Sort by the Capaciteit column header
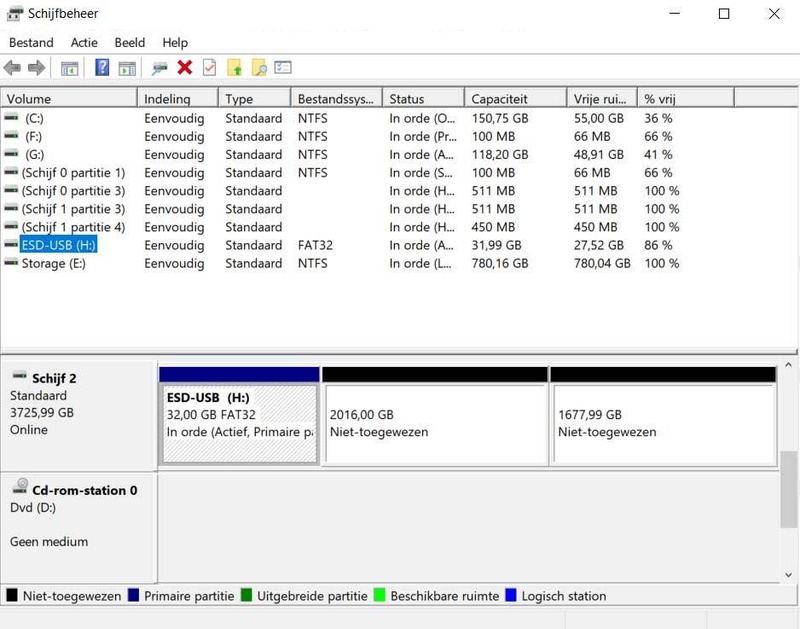This screenshot has width=800, height=629. 516,98
